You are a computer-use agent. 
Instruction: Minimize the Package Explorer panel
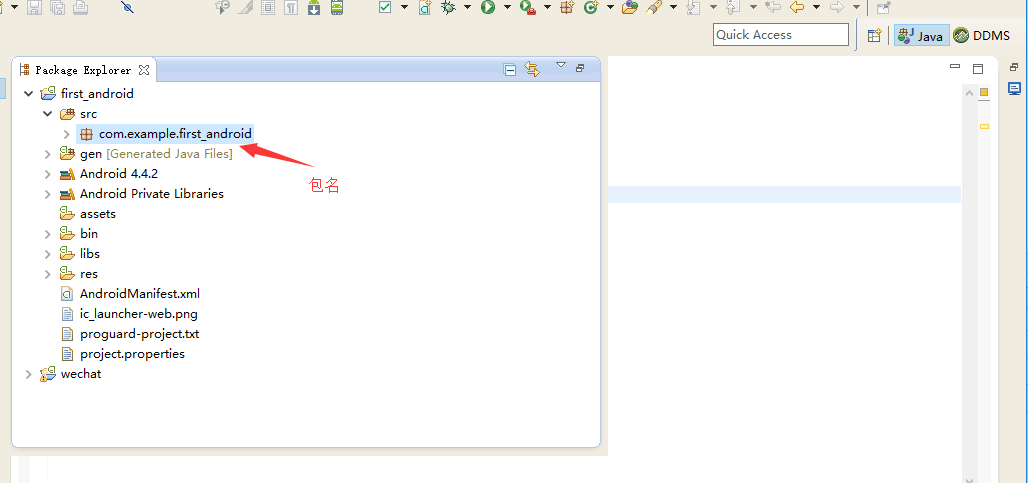(580, 68)
